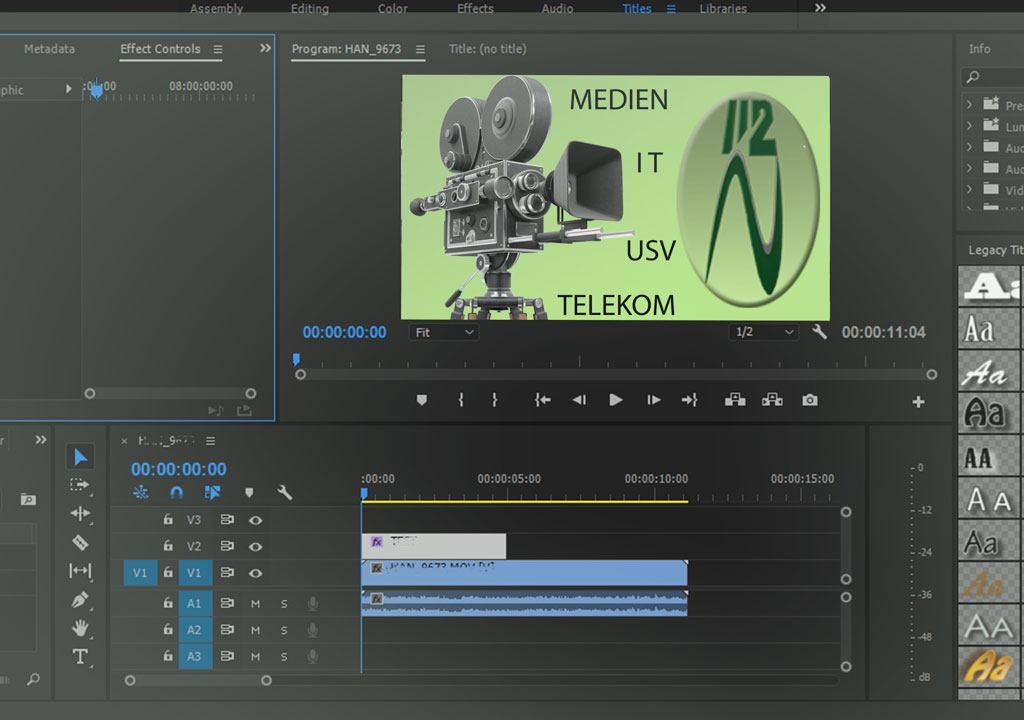This screenshot has height=720, width=1024.
Task: Open the Titles workspace menu
Action: coord(671,8)
